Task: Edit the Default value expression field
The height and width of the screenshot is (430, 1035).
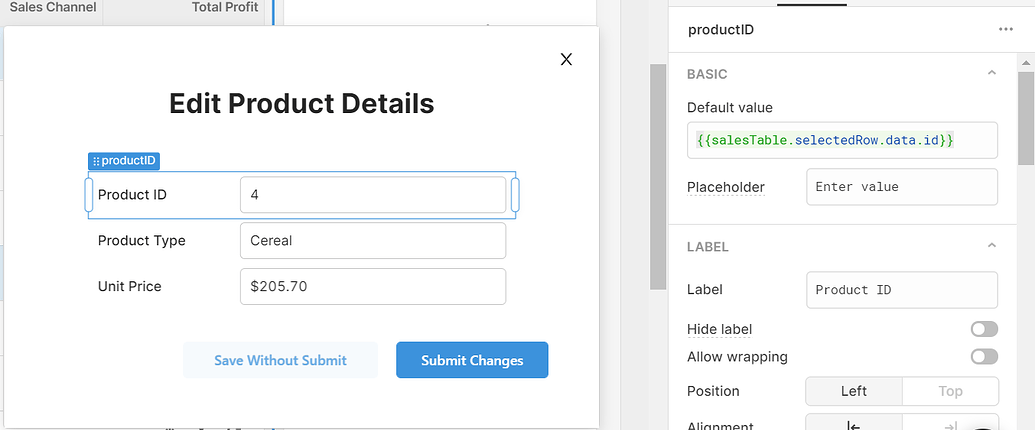Action: point(842,140)
